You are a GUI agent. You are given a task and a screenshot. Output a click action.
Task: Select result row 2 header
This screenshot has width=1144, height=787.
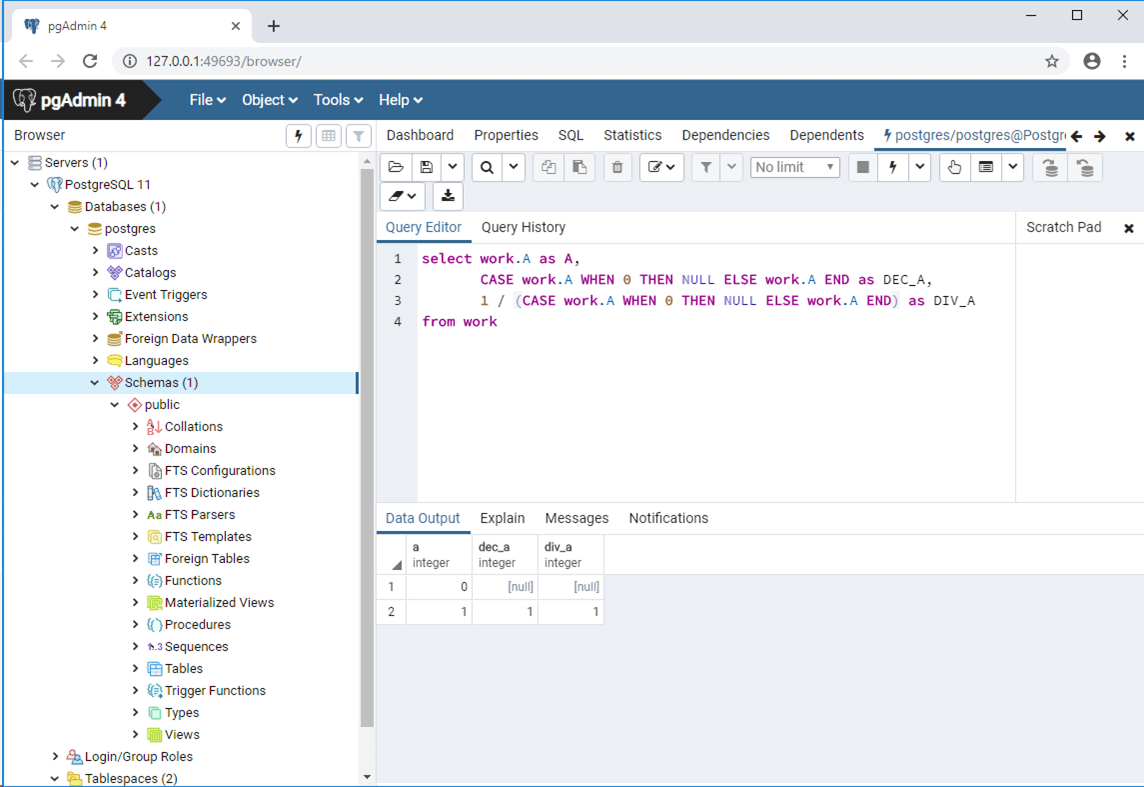pos(391,611)
